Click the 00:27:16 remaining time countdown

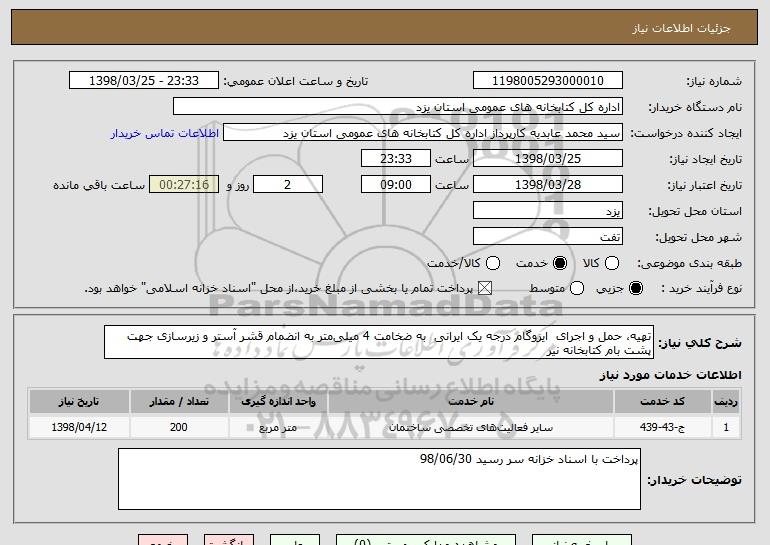pyautogui.click(x=183, y=185)
